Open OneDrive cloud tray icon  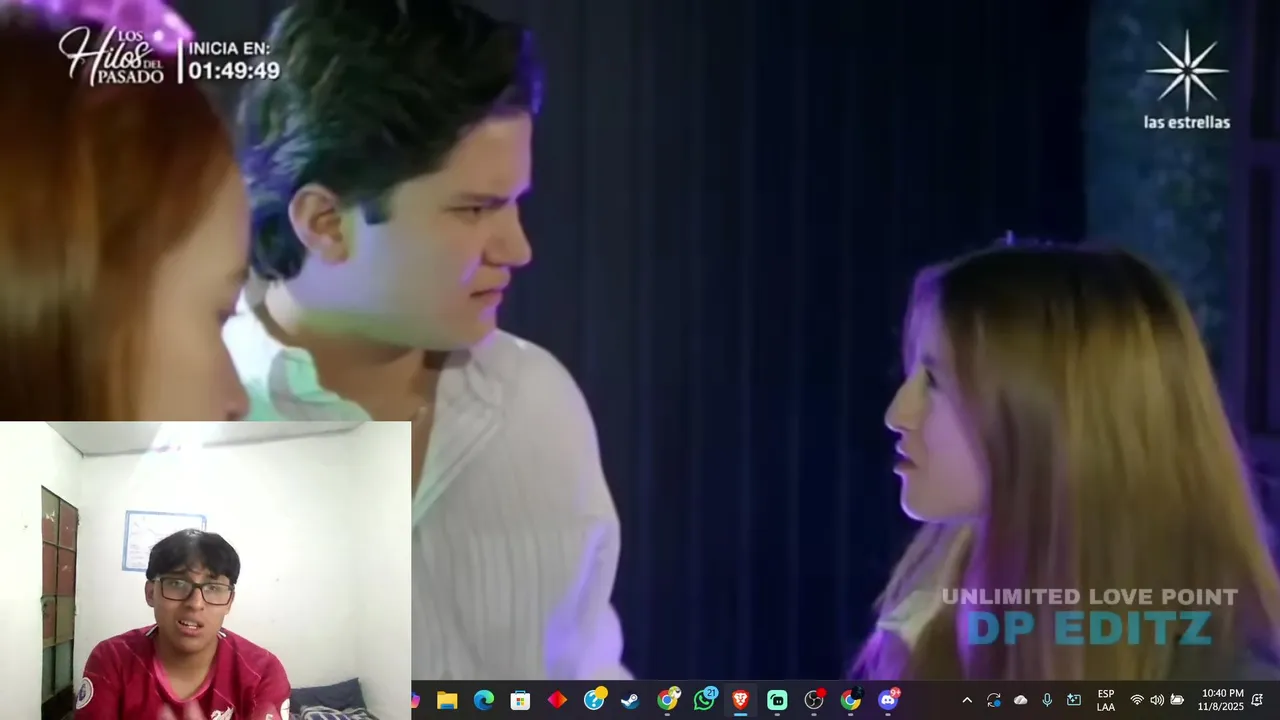[x=1020, y=700]
